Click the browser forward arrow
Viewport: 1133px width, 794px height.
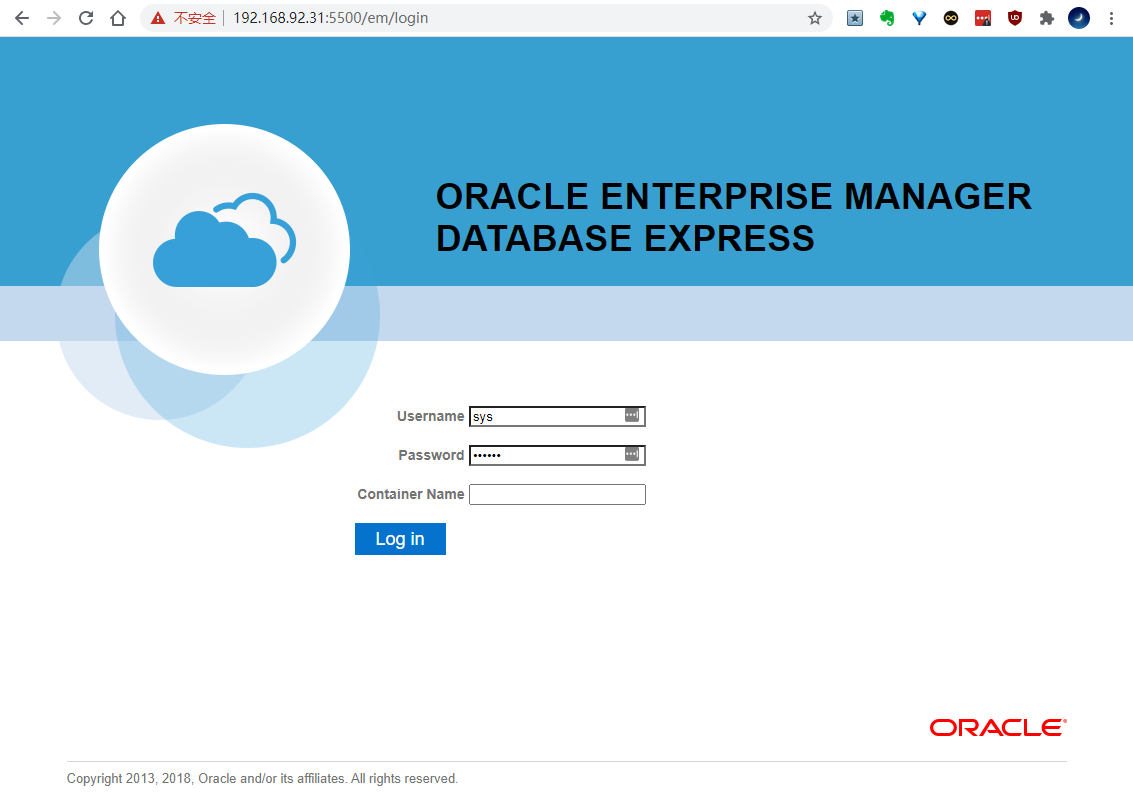point(54,18)
